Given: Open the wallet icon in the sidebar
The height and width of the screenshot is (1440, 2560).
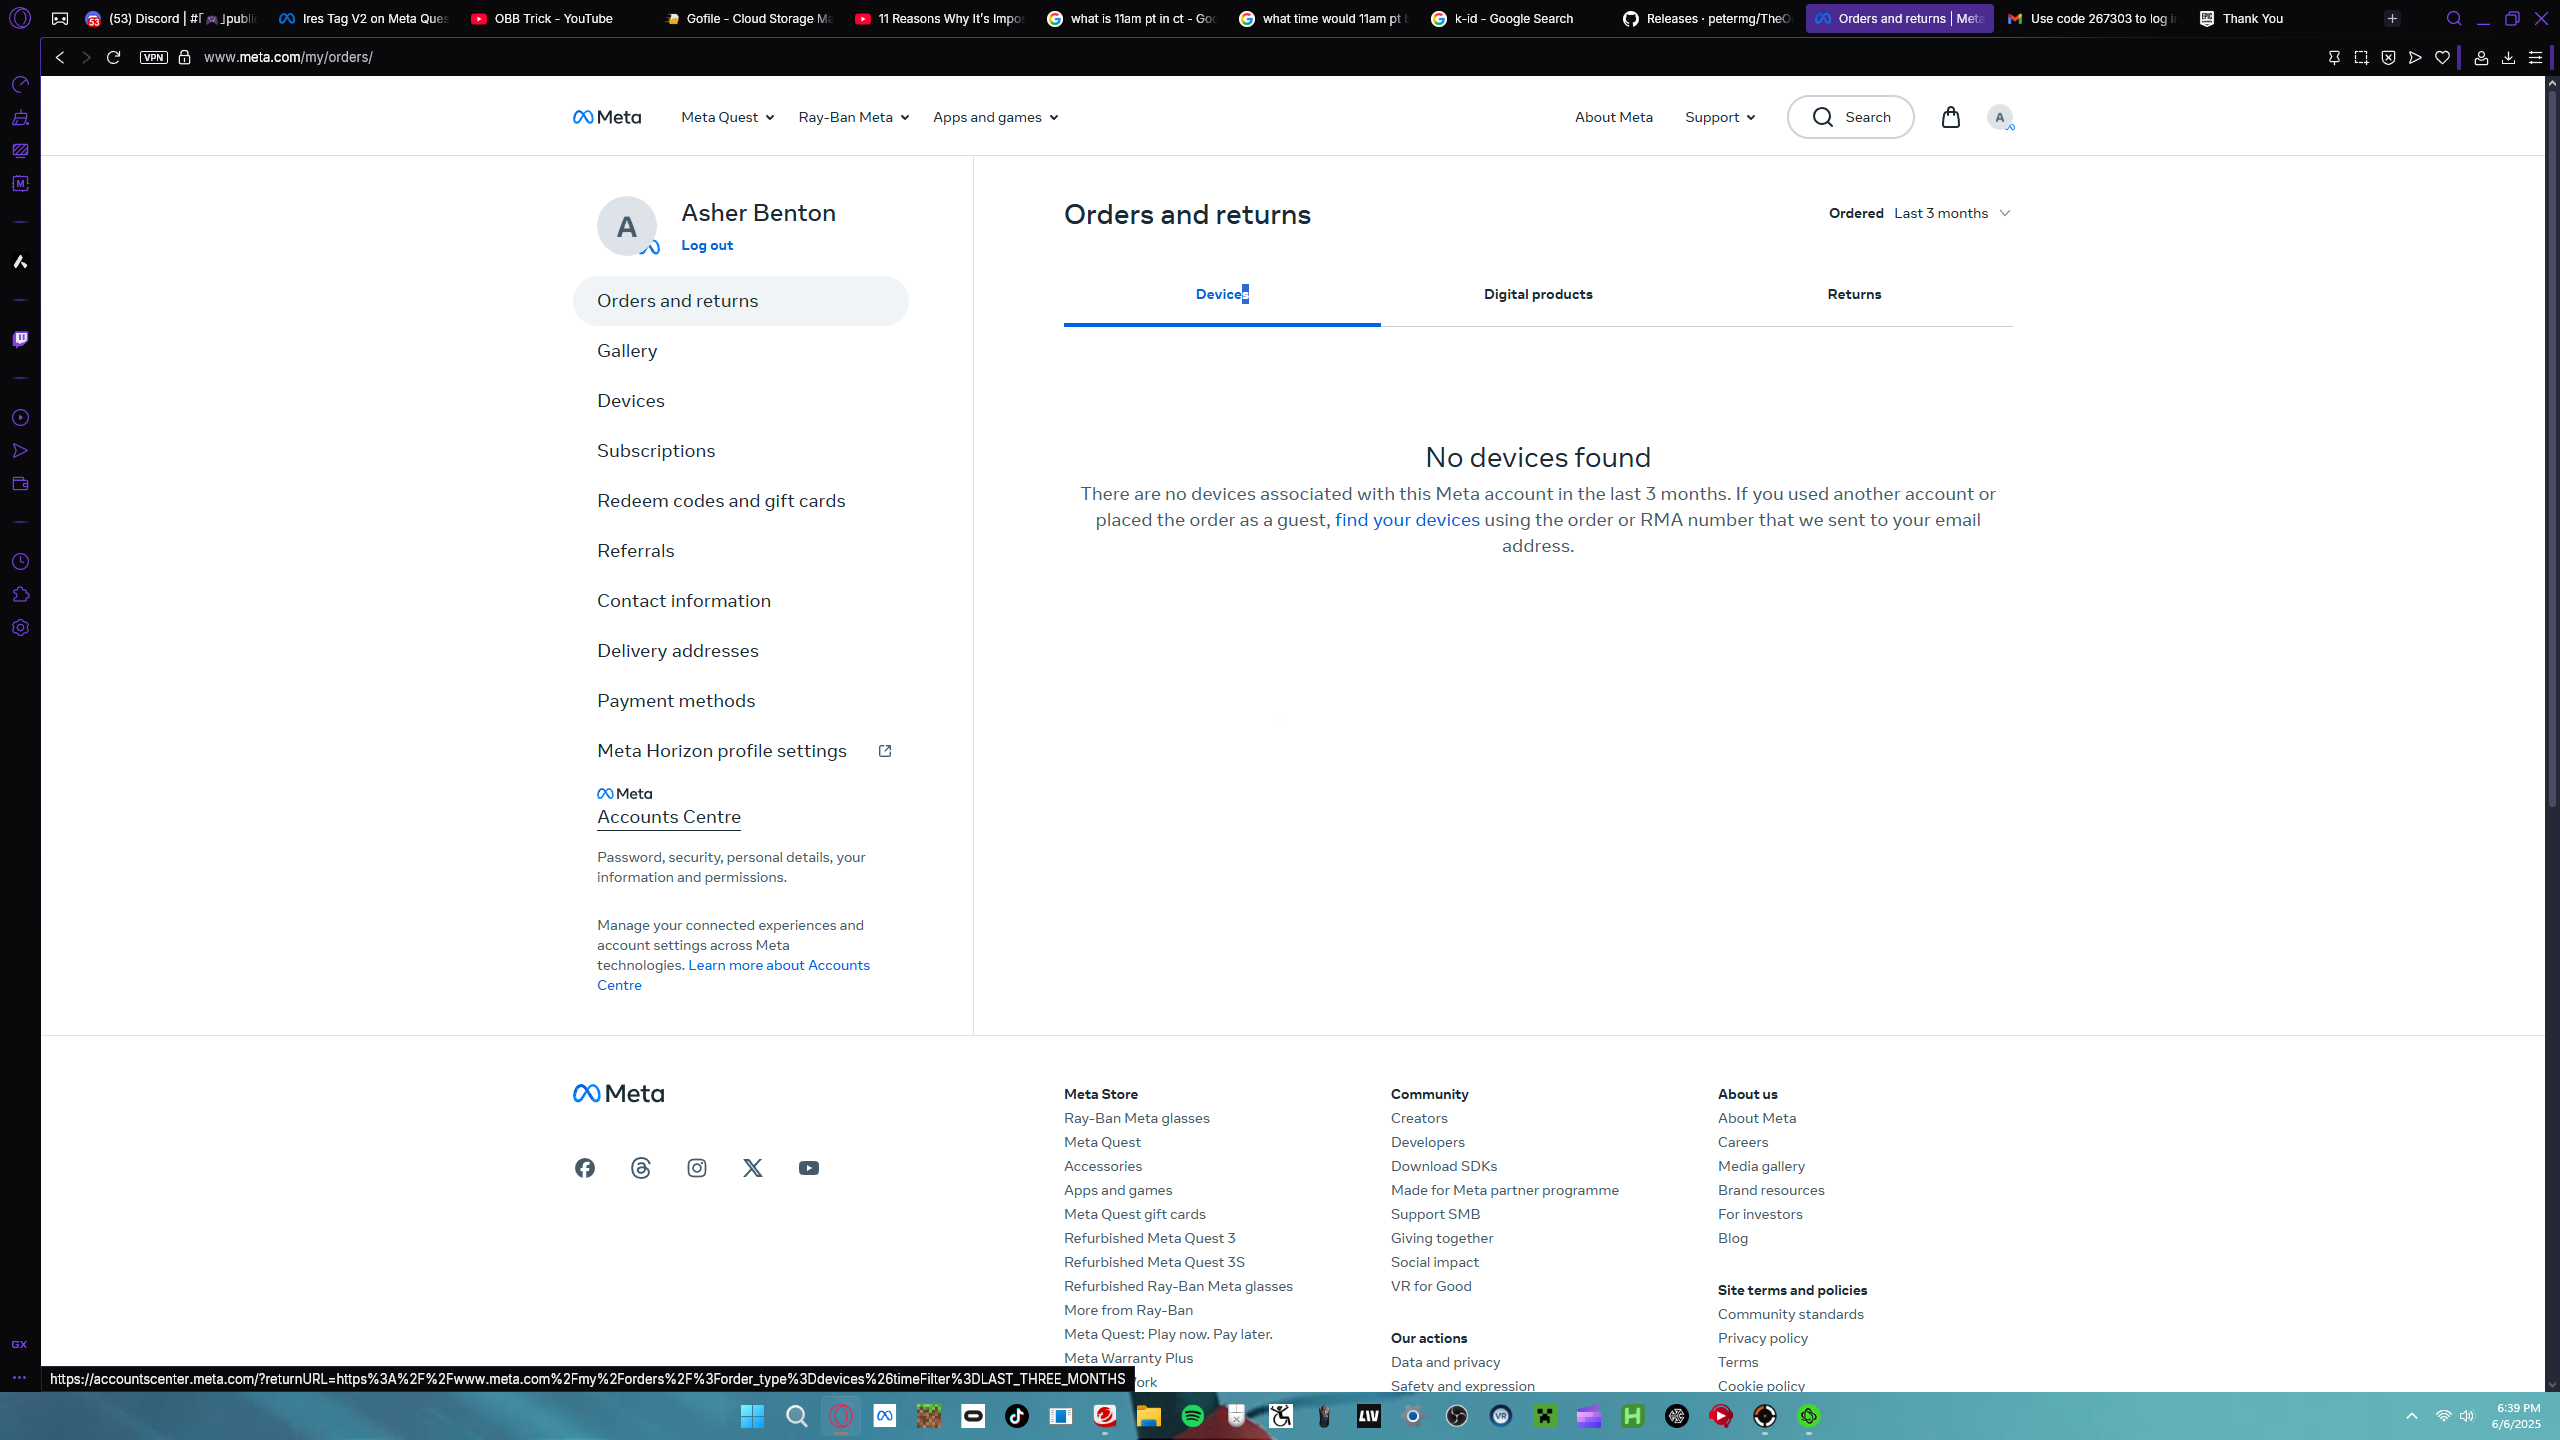Looking at the screenshot, I should pos(20,484).
